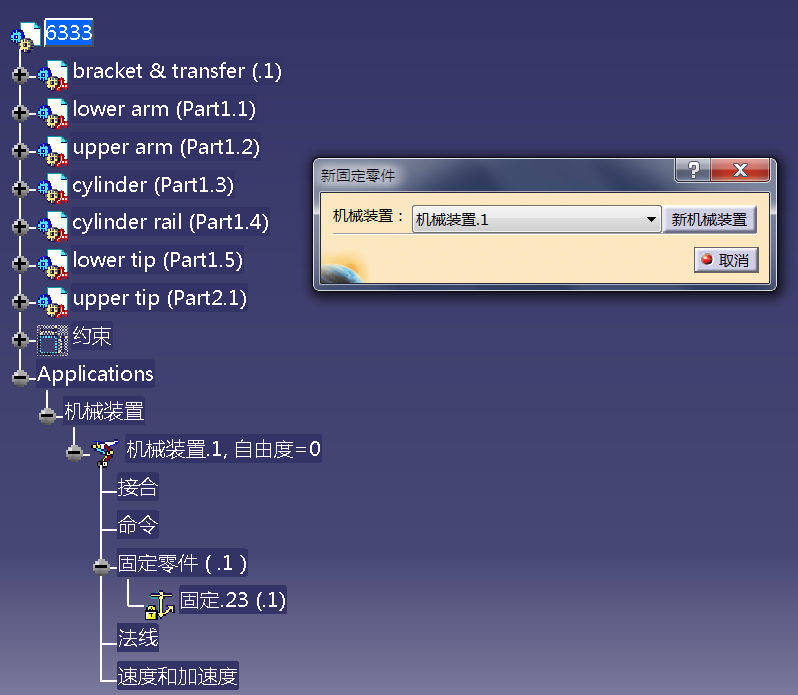Screen dimensions: 798x695
Task: Select the upper tip part icon
Action: pyautogui.click(x=53, y=302)
